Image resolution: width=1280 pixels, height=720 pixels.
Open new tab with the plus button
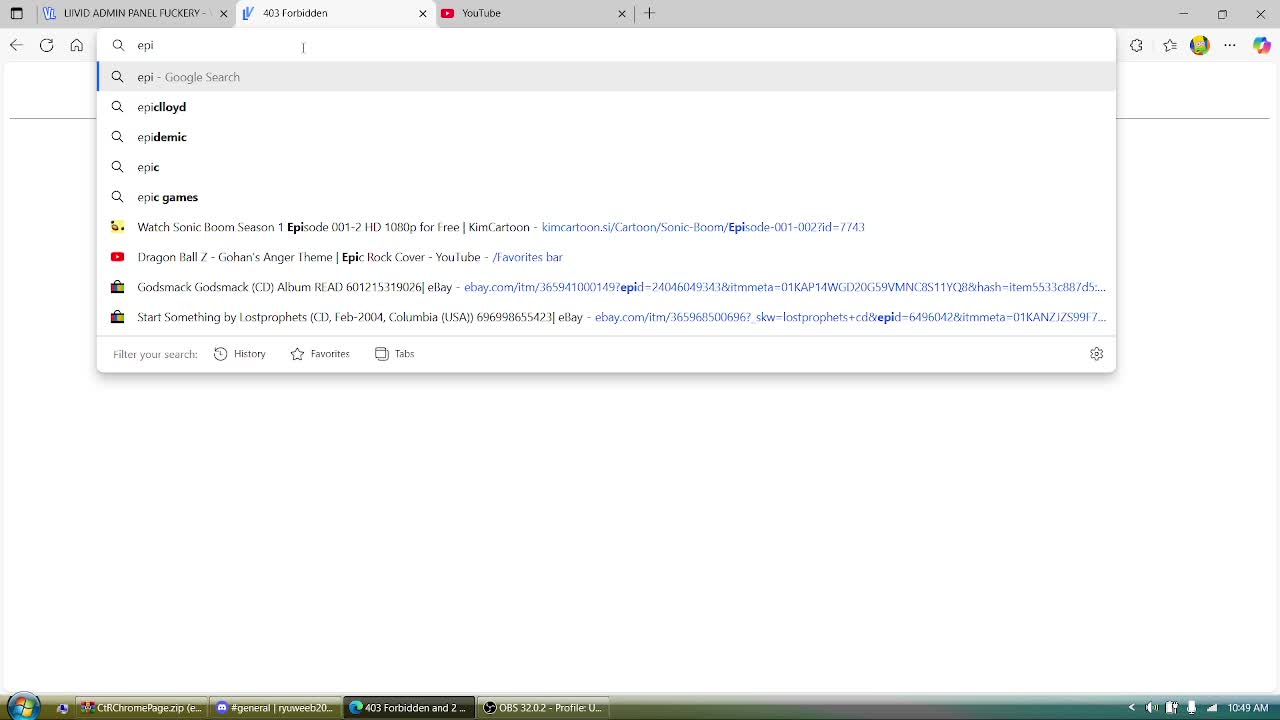pos(649,13)
